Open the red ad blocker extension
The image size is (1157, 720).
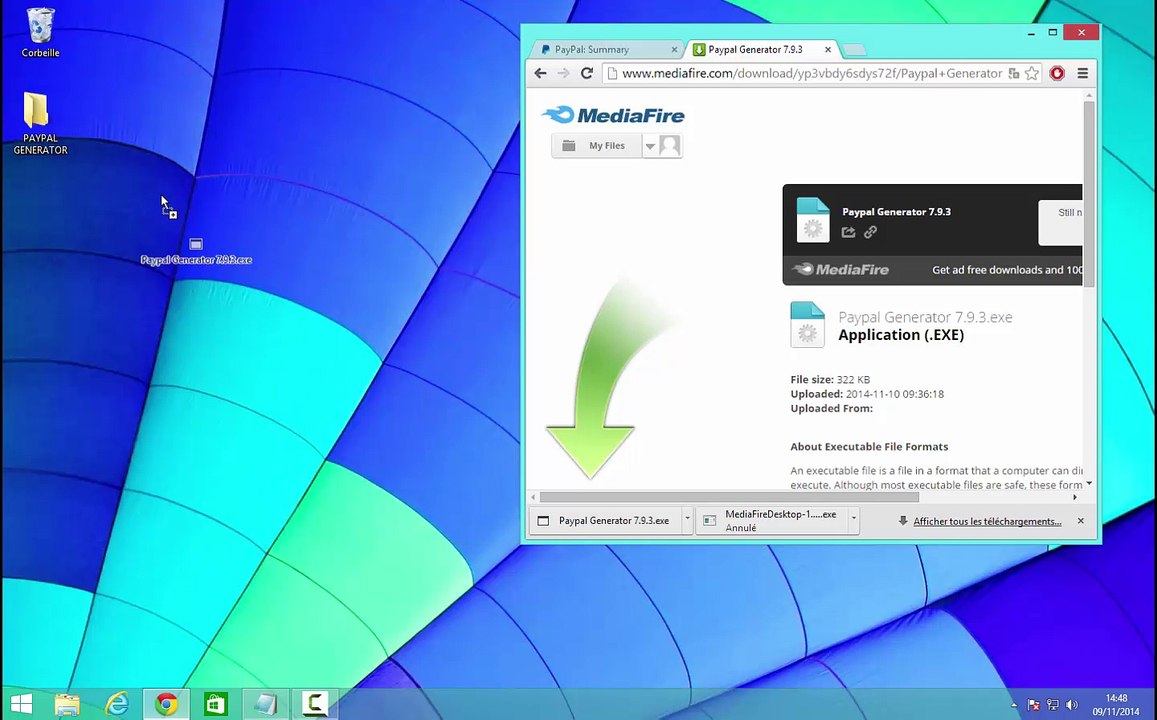1057,73
